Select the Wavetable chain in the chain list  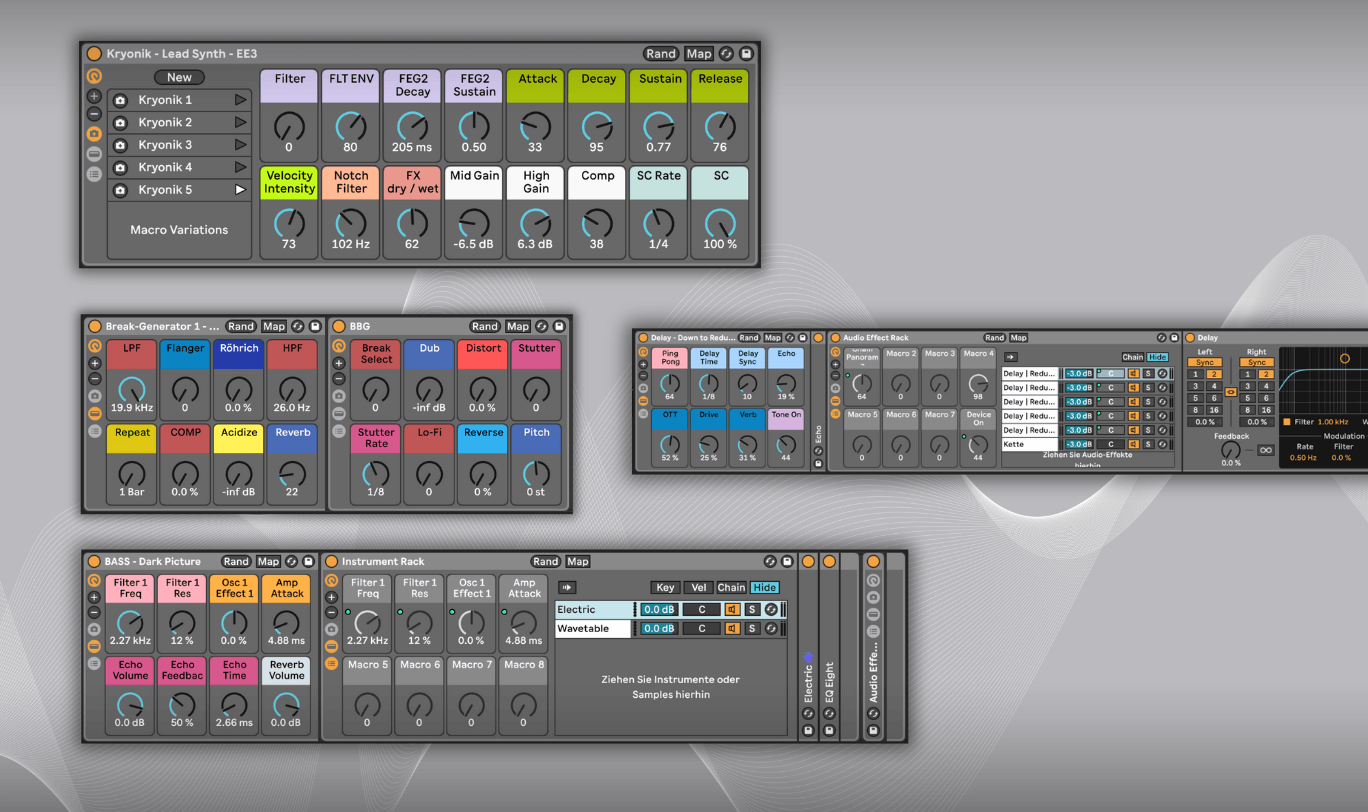click(594, 628)
